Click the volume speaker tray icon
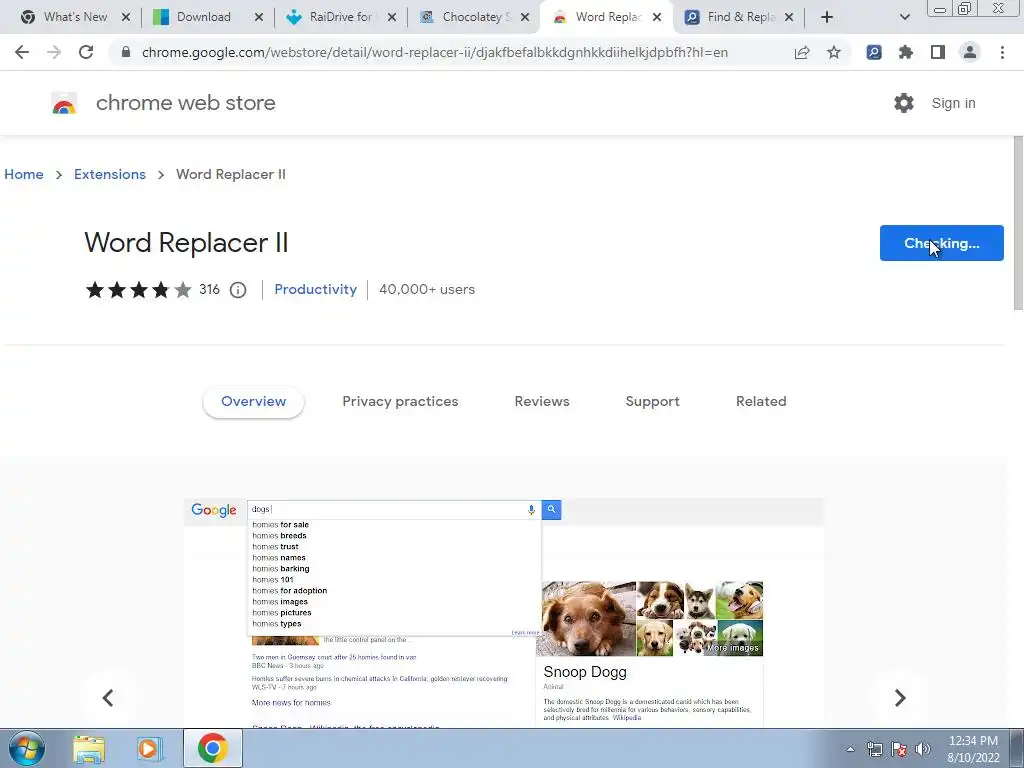The height and width of the screenshot is (768, 1024). click(x=923, y=749)
